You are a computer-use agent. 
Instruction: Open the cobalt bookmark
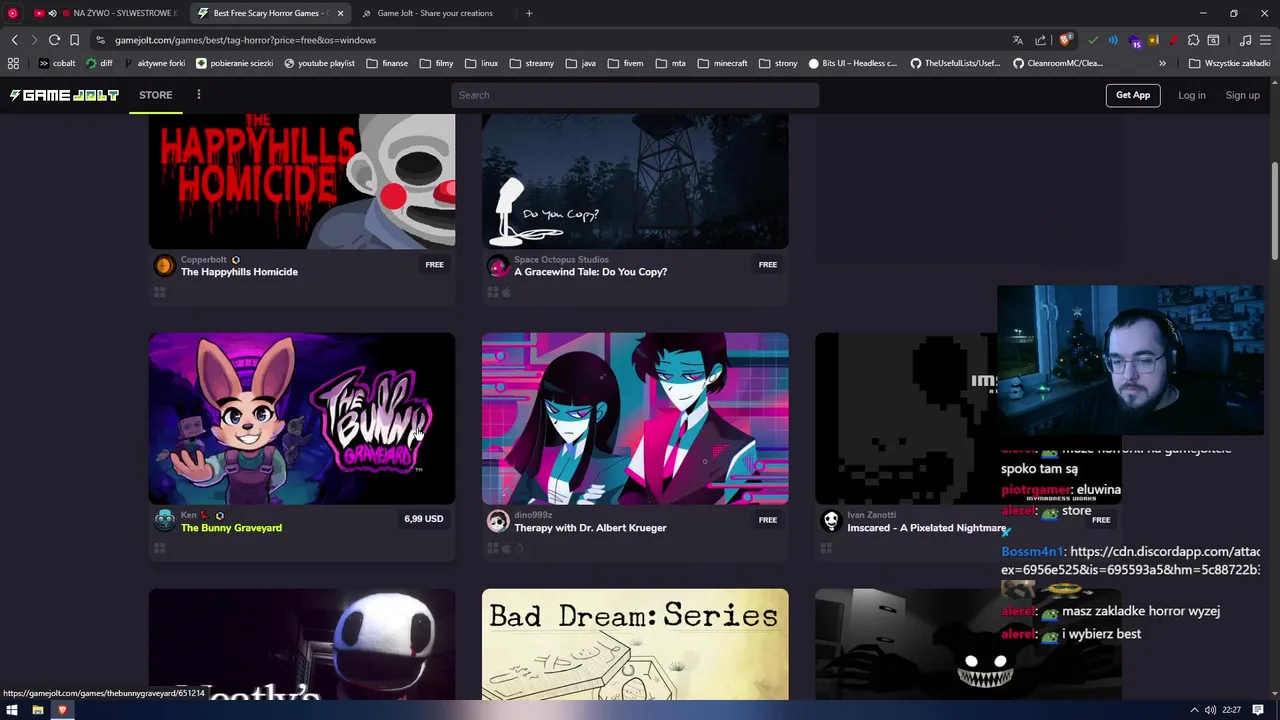point(57,63)
